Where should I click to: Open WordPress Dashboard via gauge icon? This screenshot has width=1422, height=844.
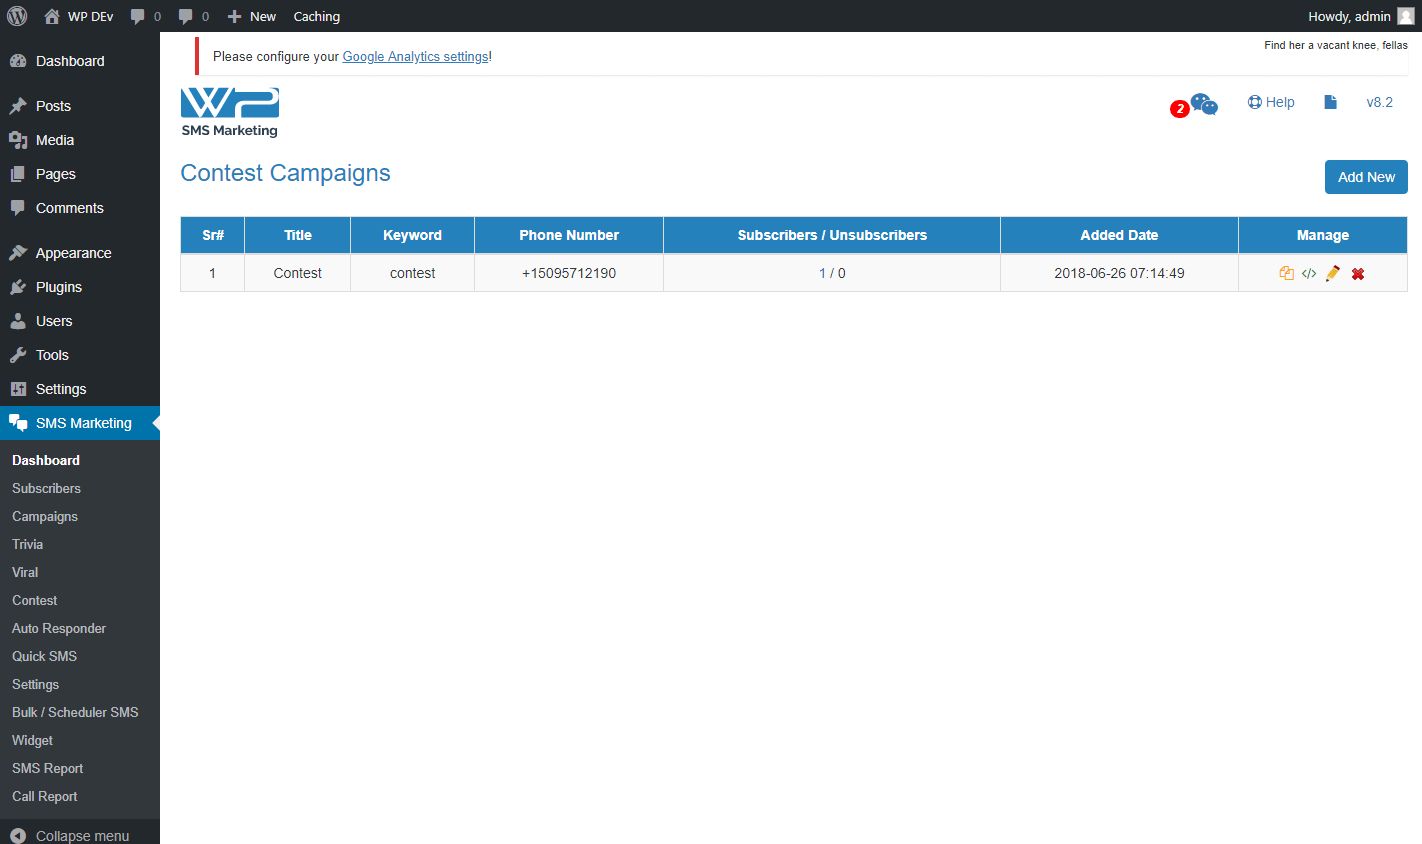coord(18,61)
